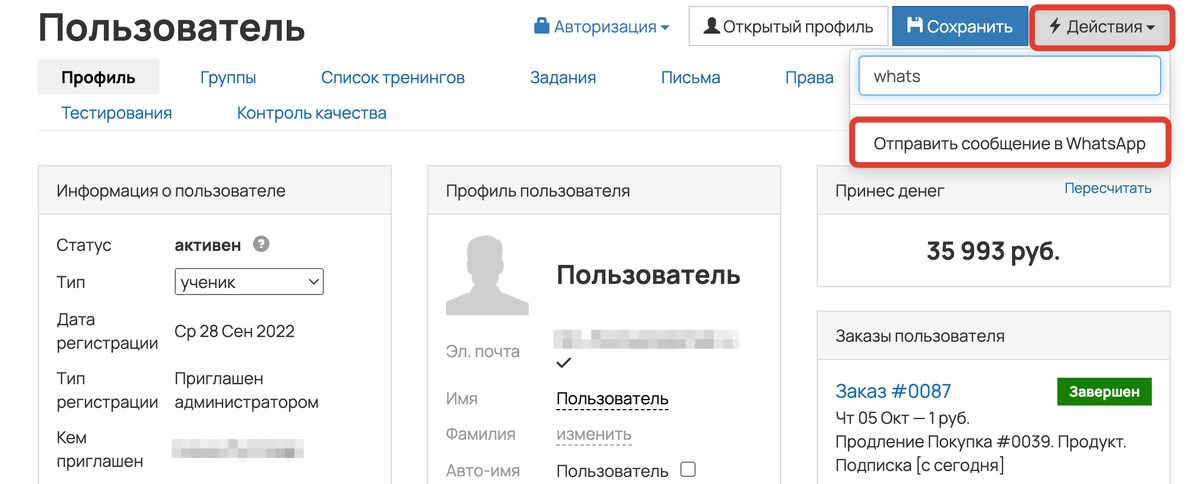The image size is (1199, 484).
Task: Open the Тип dropdown showing ученик
Action: tap(249, 282)
